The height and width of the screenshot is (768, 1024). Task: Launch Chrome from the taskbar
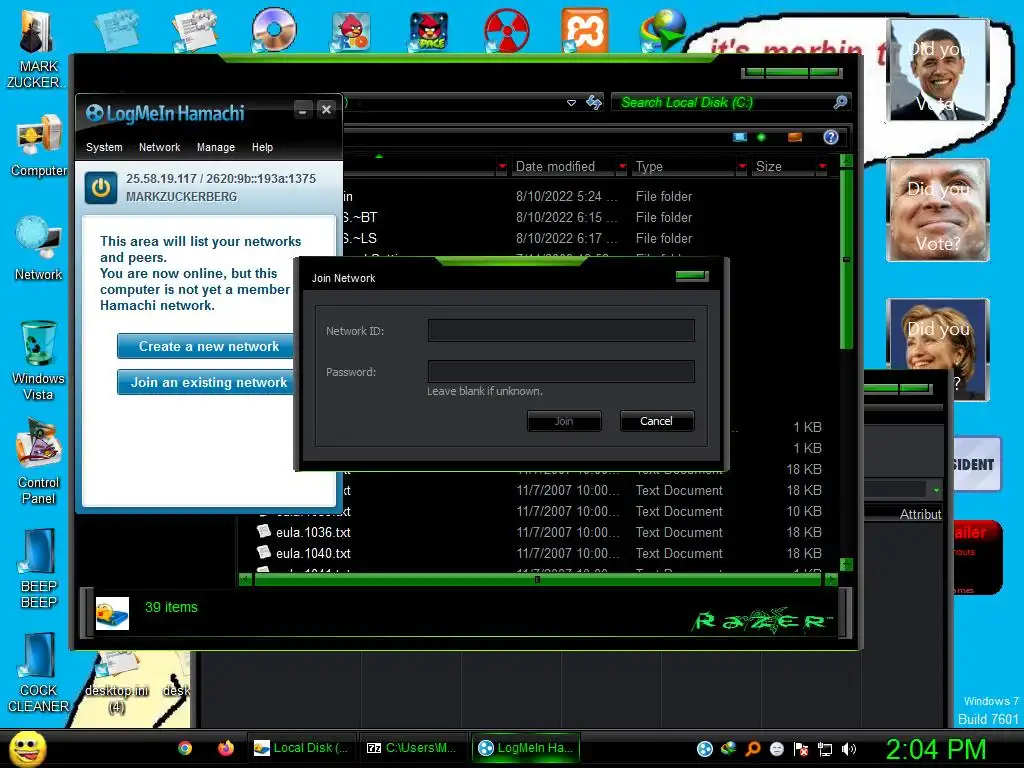(x=185, y=748)
